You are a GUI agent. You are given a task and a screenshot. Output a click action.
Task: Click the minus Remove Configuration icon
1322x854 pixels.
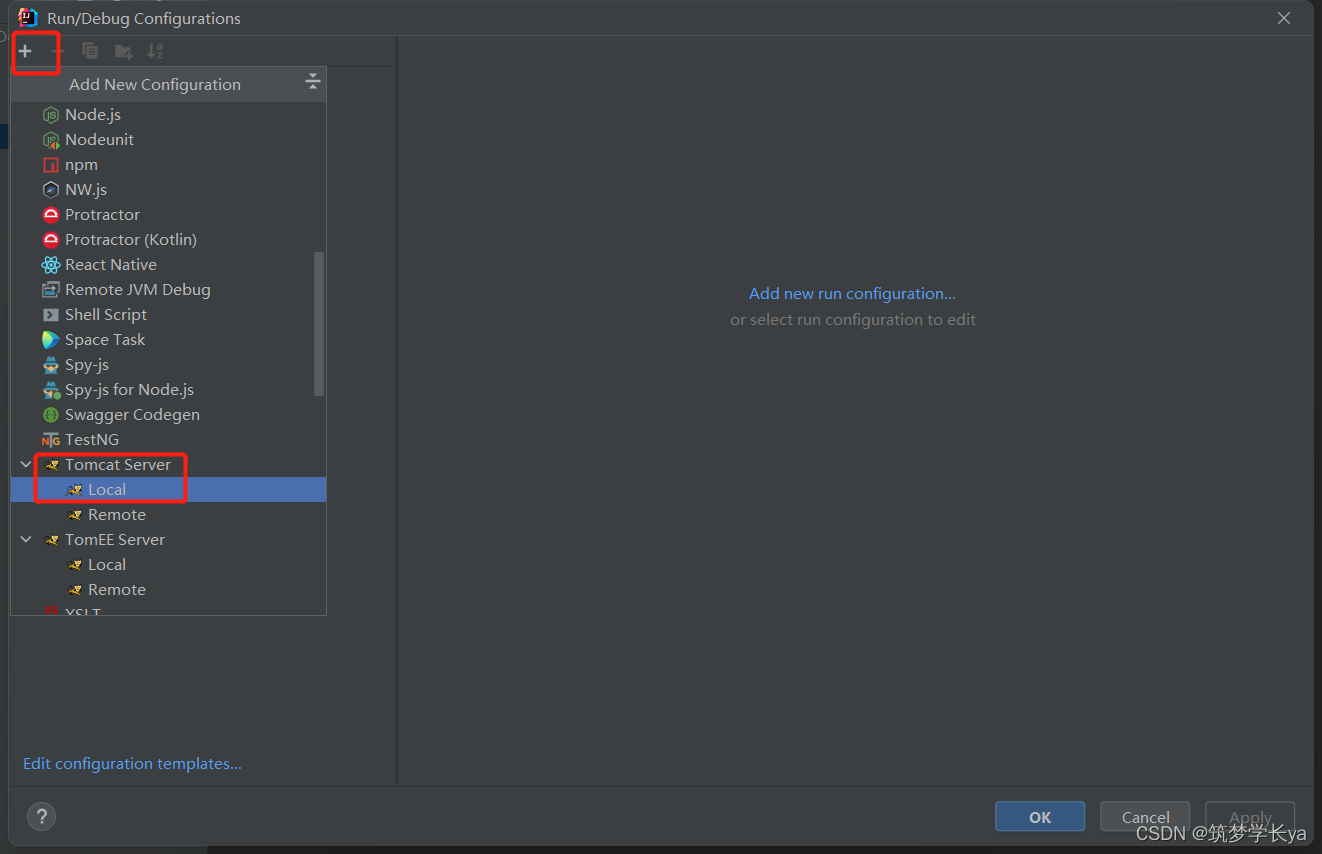(58, 51)
